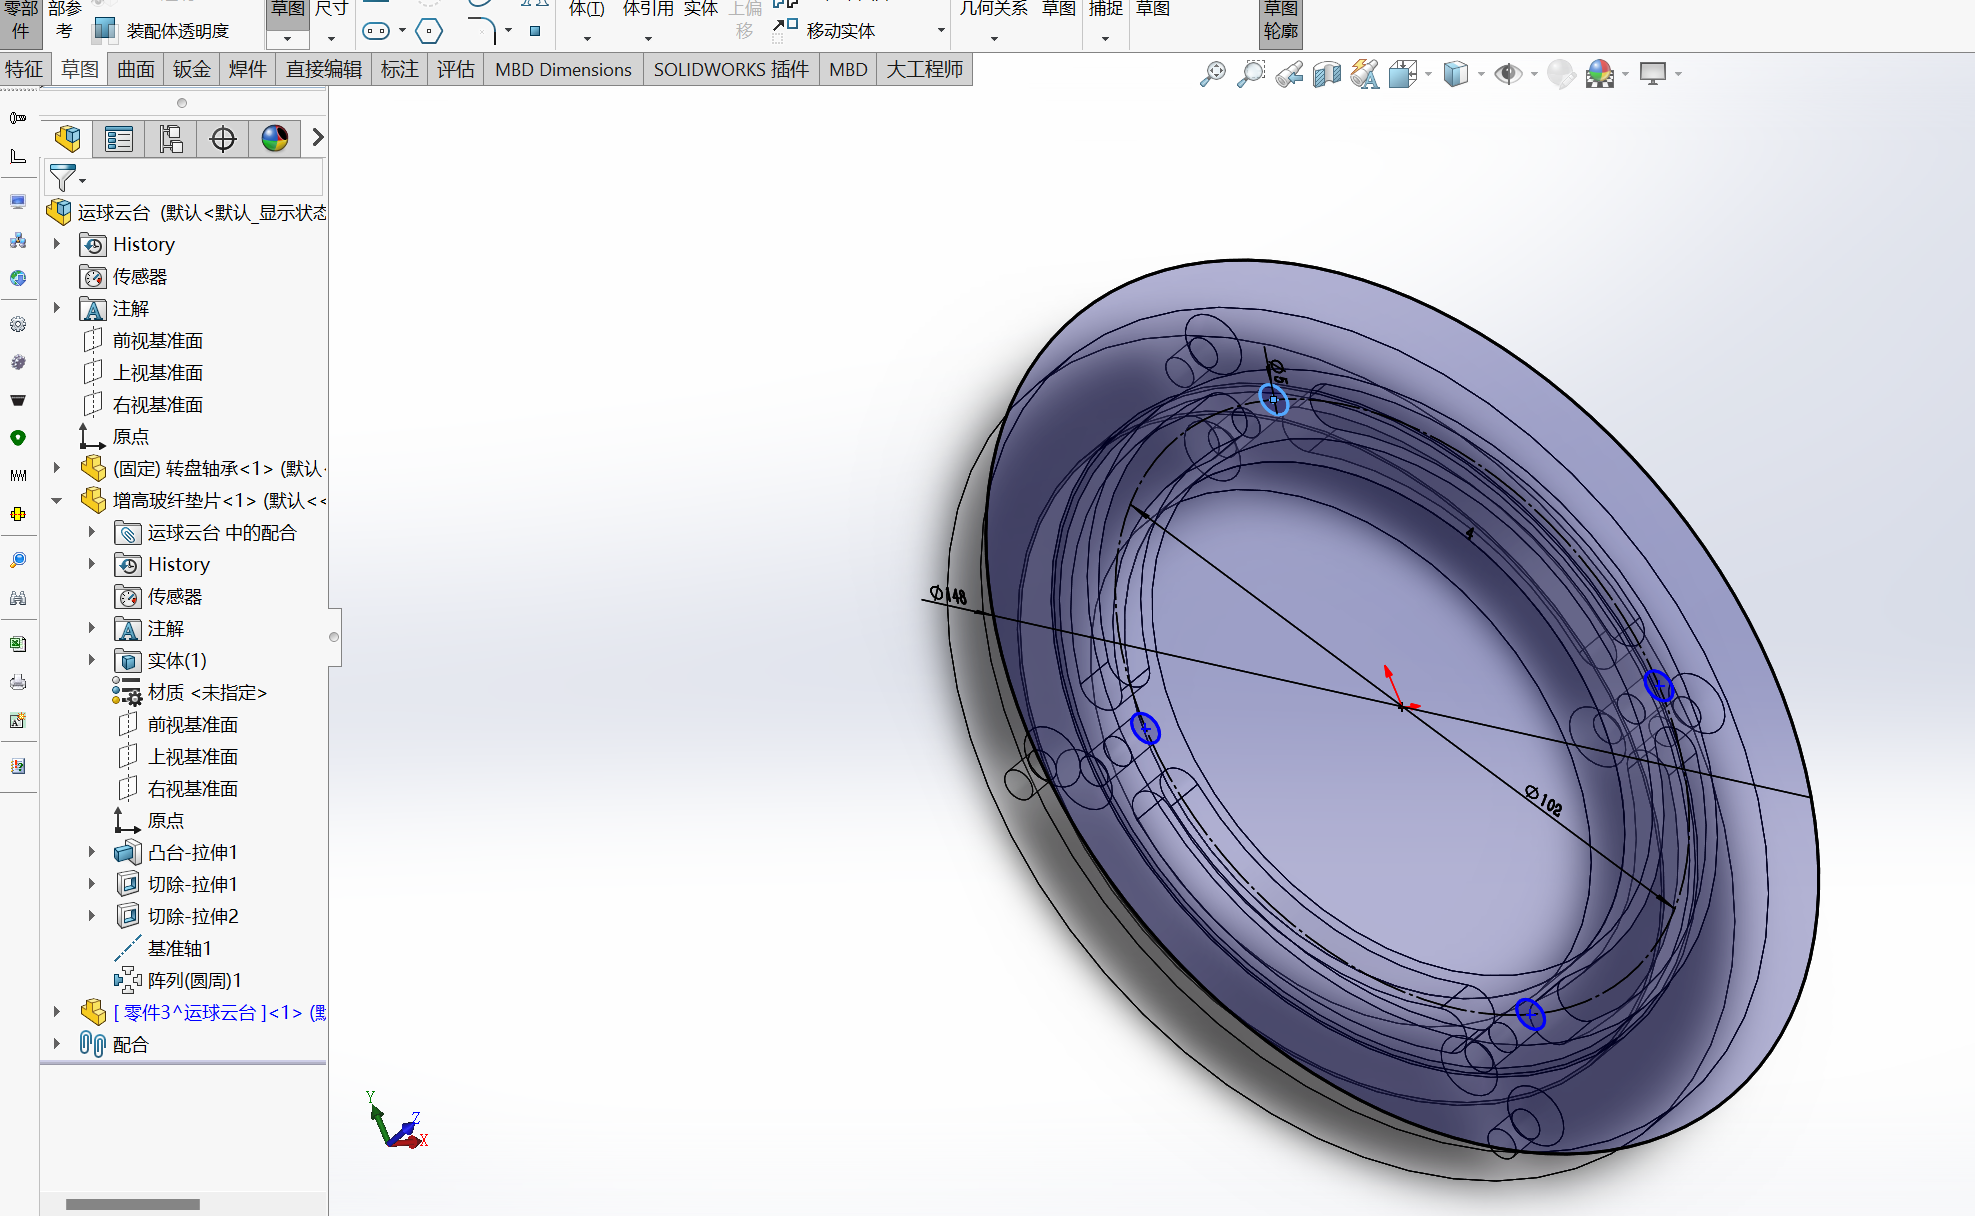Screen dimensions: 1975x1216
Task: Open the SOLIDWORKS 插件 tab
Action: point(731,69)
